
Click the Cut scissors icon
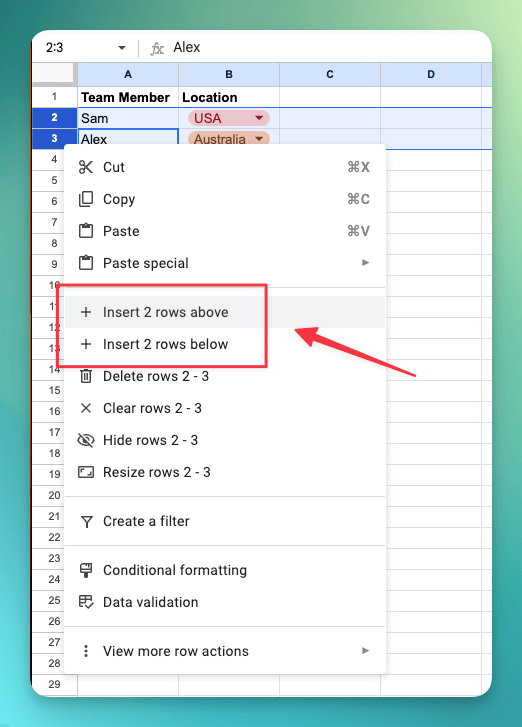click(86, 167)
